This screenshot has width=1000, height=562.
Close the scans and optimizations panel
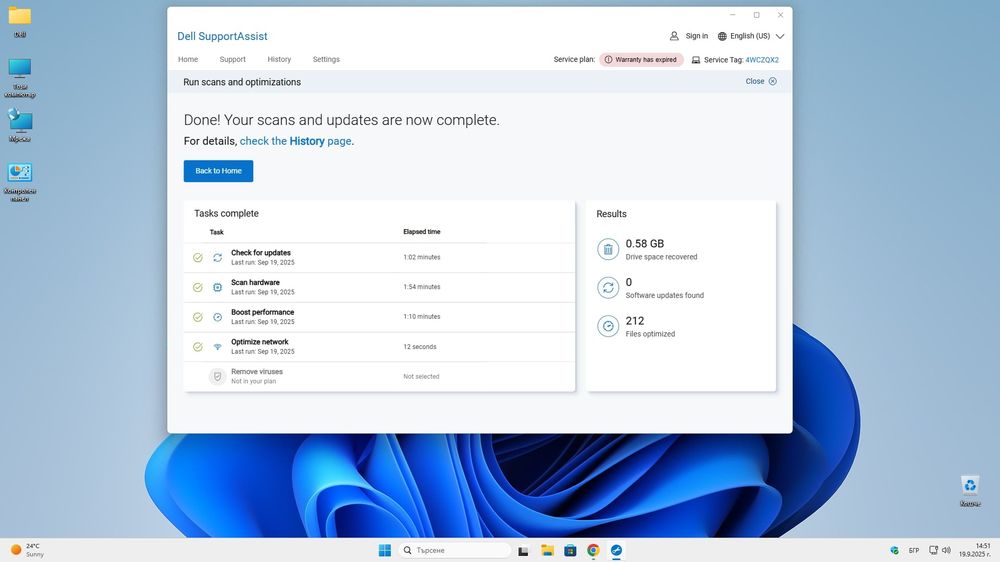point(761,81)
